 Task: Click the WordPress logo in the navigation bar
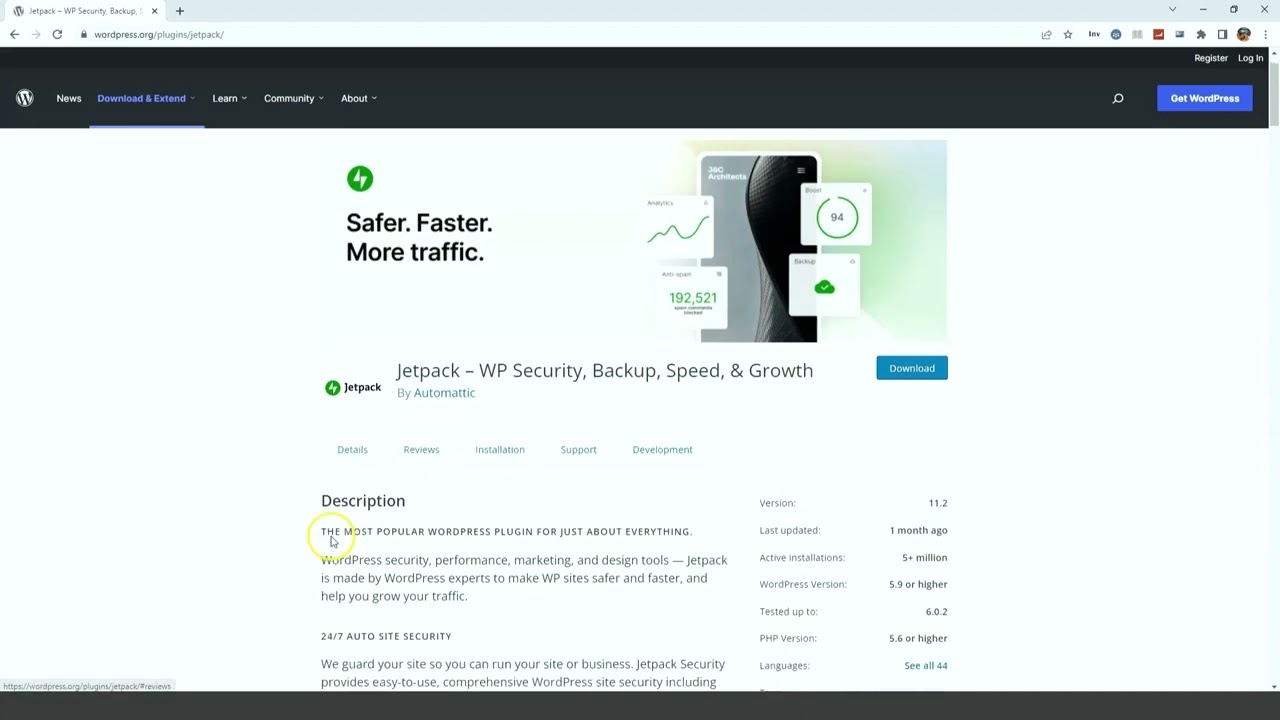25,98
